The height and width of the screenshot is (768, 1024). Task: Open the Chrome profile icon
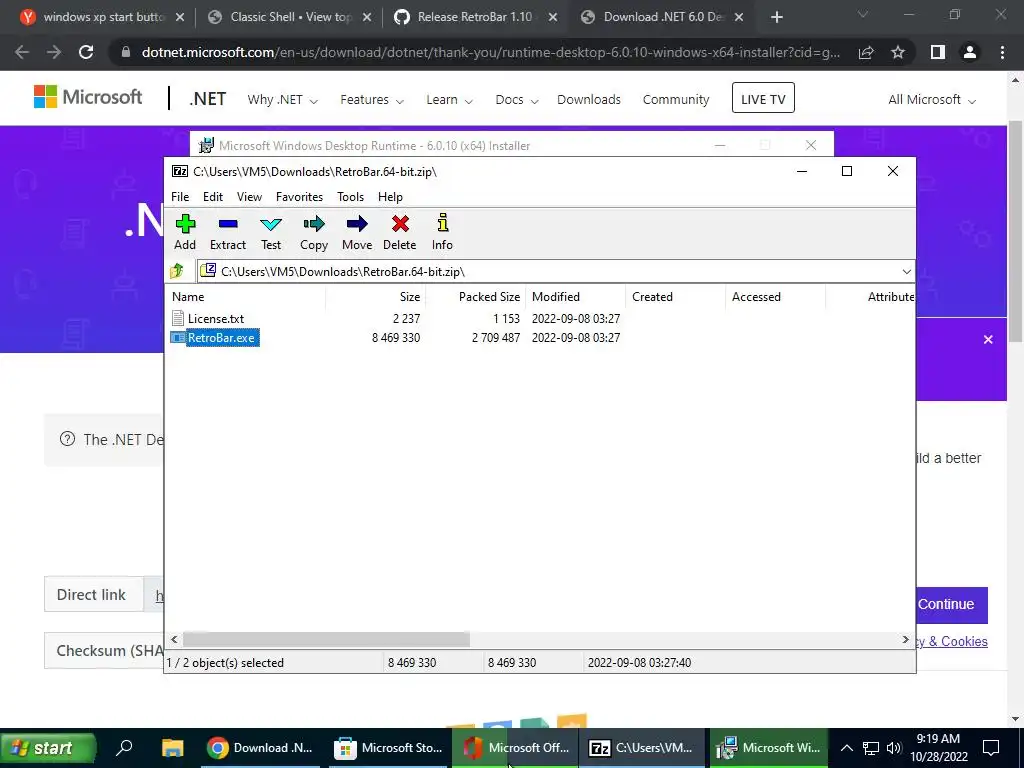click(970, 52)
